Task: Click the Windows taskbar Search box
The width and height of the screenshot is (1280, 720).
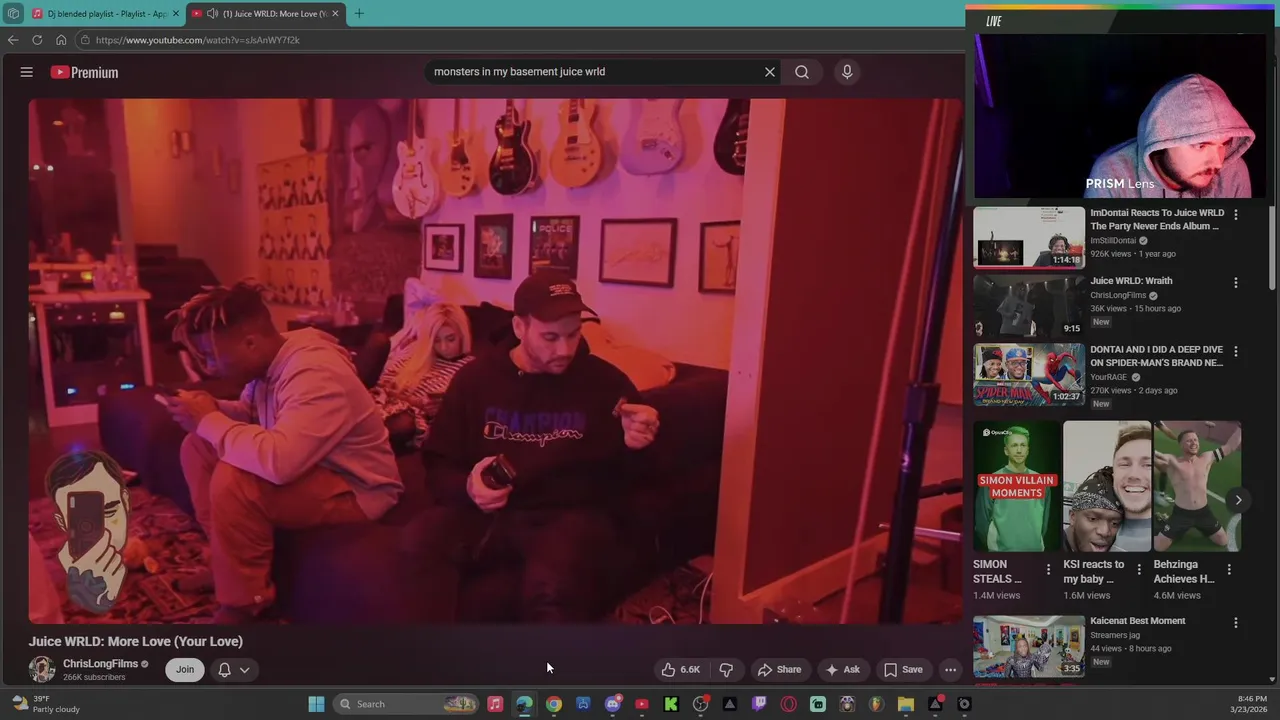Action: [x=406, y=704]
